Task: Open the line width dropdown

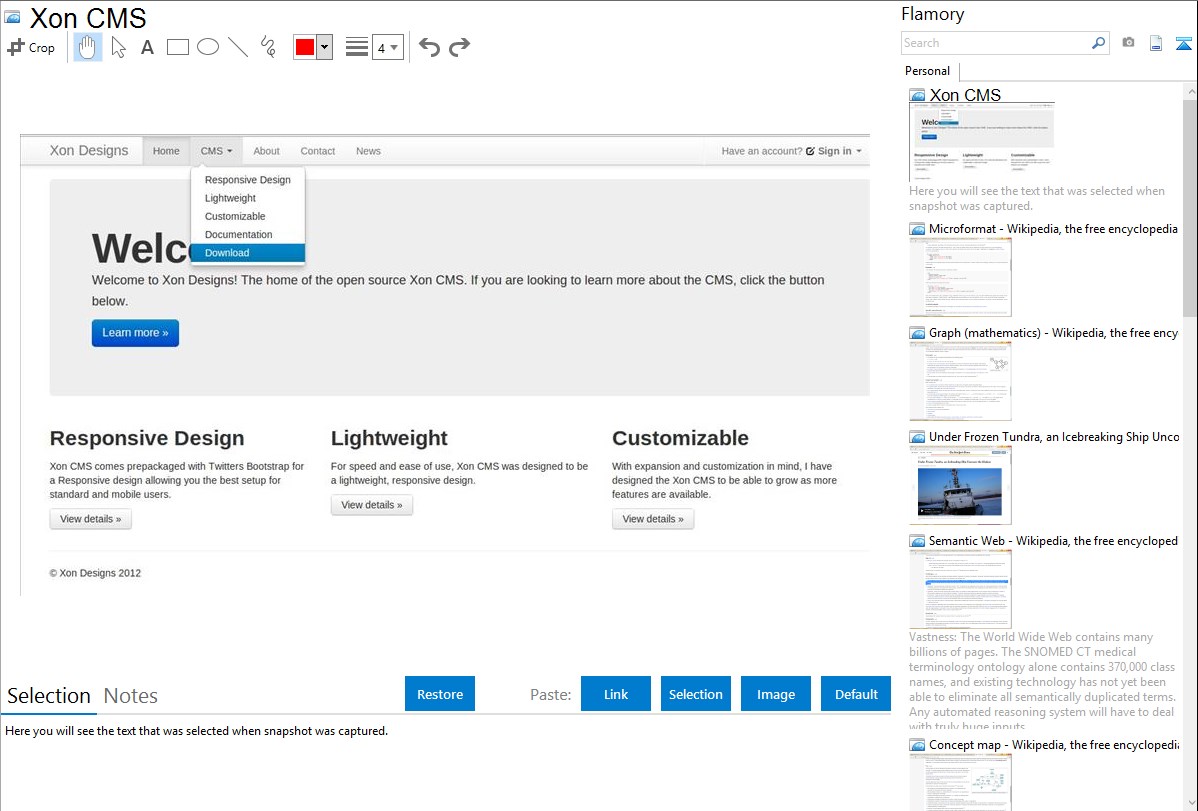Action: pos(388,47)
